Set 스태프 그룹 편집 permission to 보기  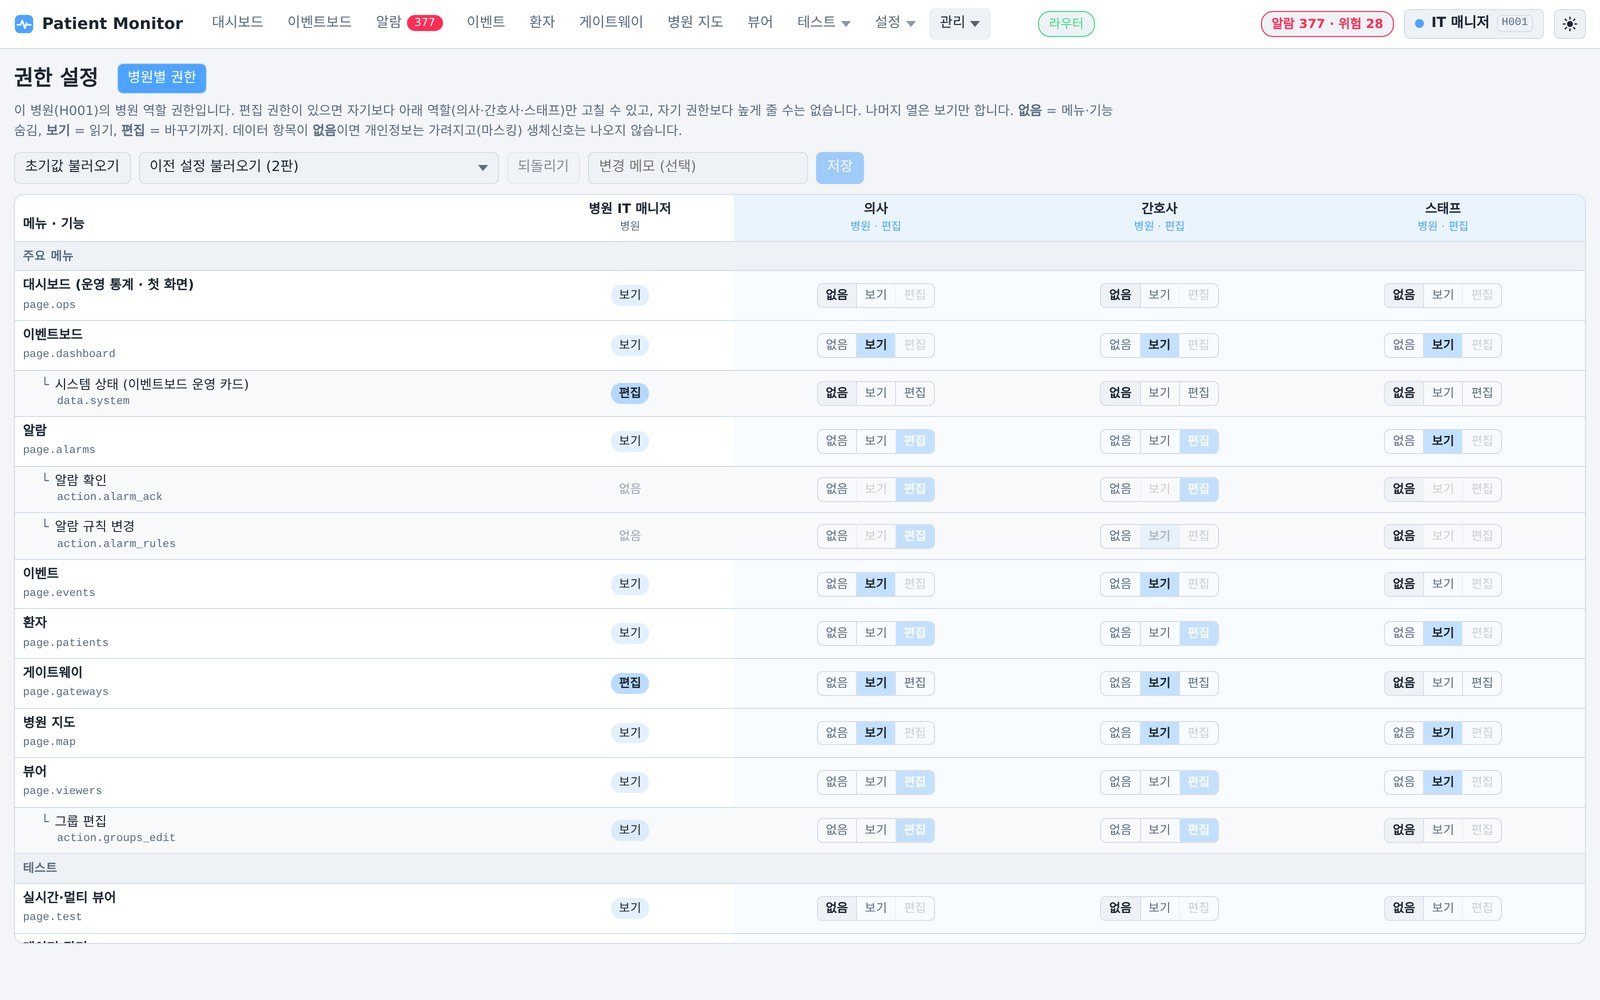click(1443, 830)
